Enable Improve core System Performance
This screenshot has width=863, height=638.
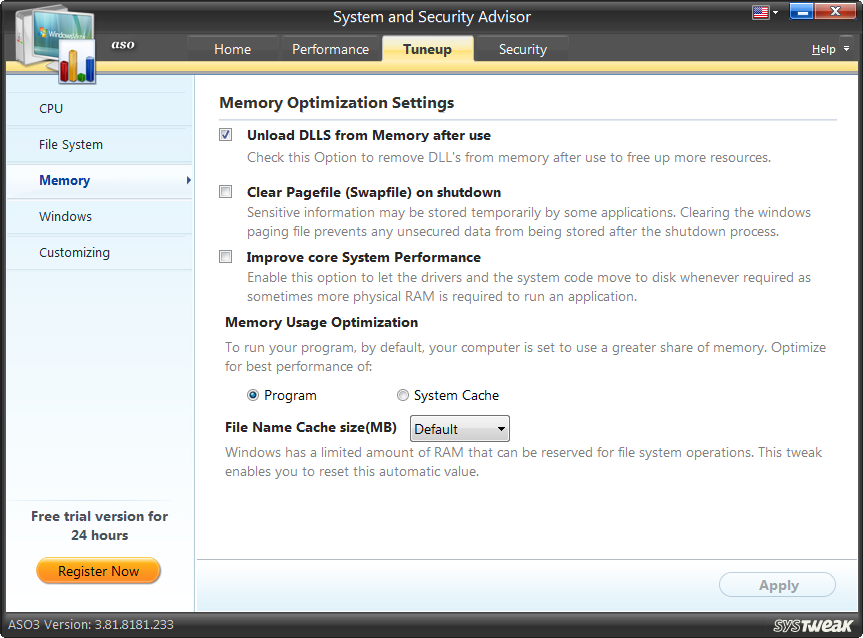pyautogui.click(x=225, y=257)
